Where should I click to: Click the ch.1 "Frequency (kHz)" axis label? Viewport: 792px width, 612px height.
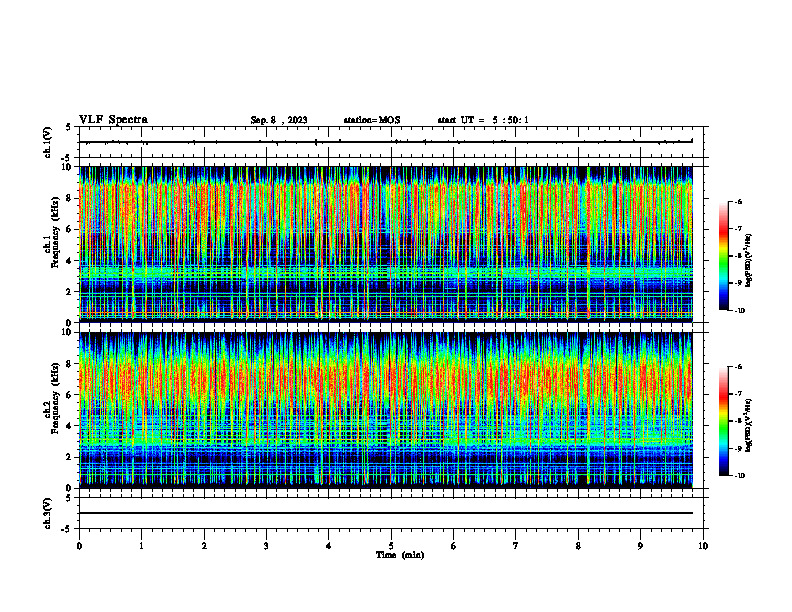[x=55, y=232]
